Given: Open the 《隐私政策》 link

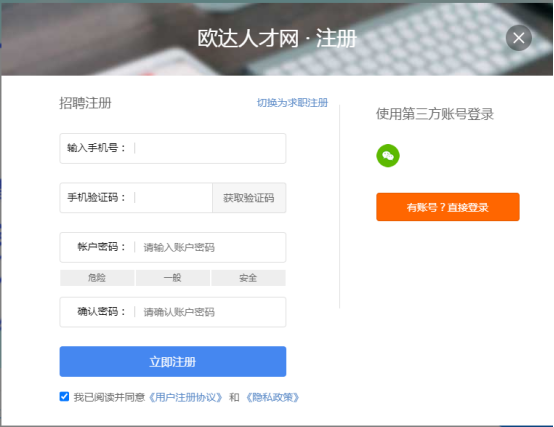Looking at the screenshot, I should [272, 397].
